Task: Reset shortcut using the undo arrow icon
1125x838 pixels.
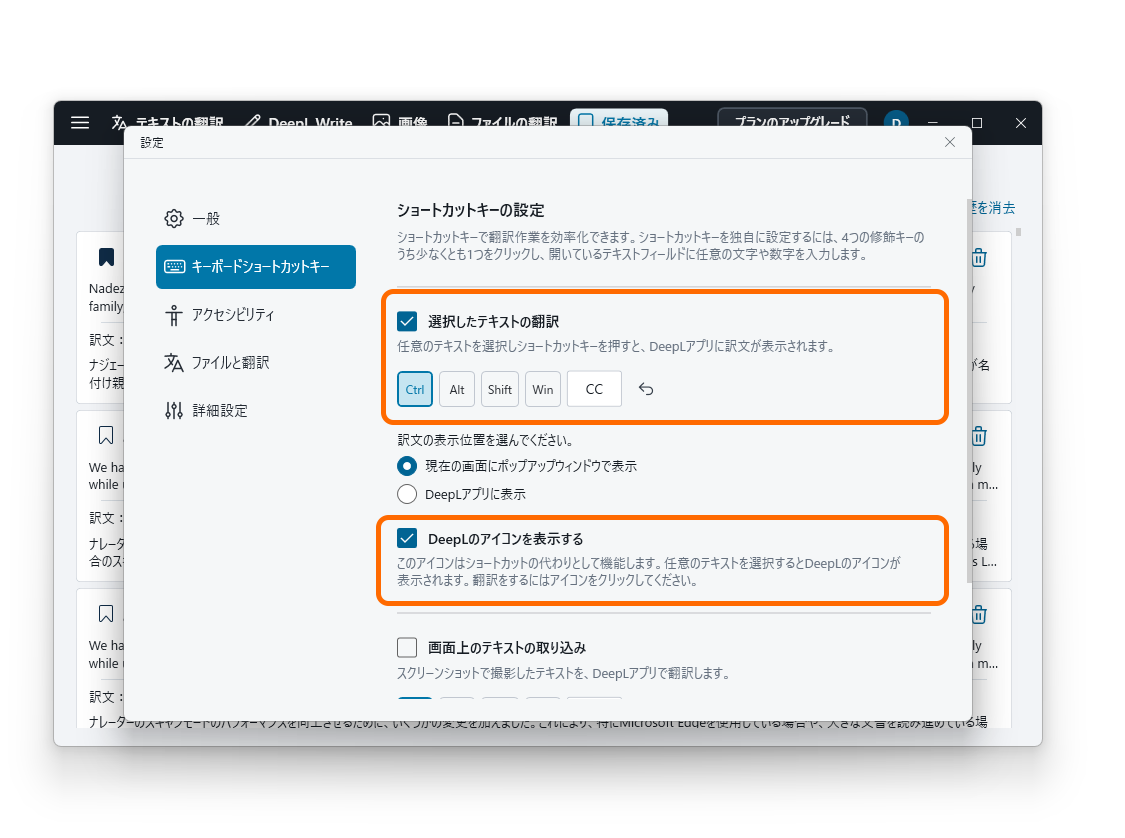Action: (645, 389)
